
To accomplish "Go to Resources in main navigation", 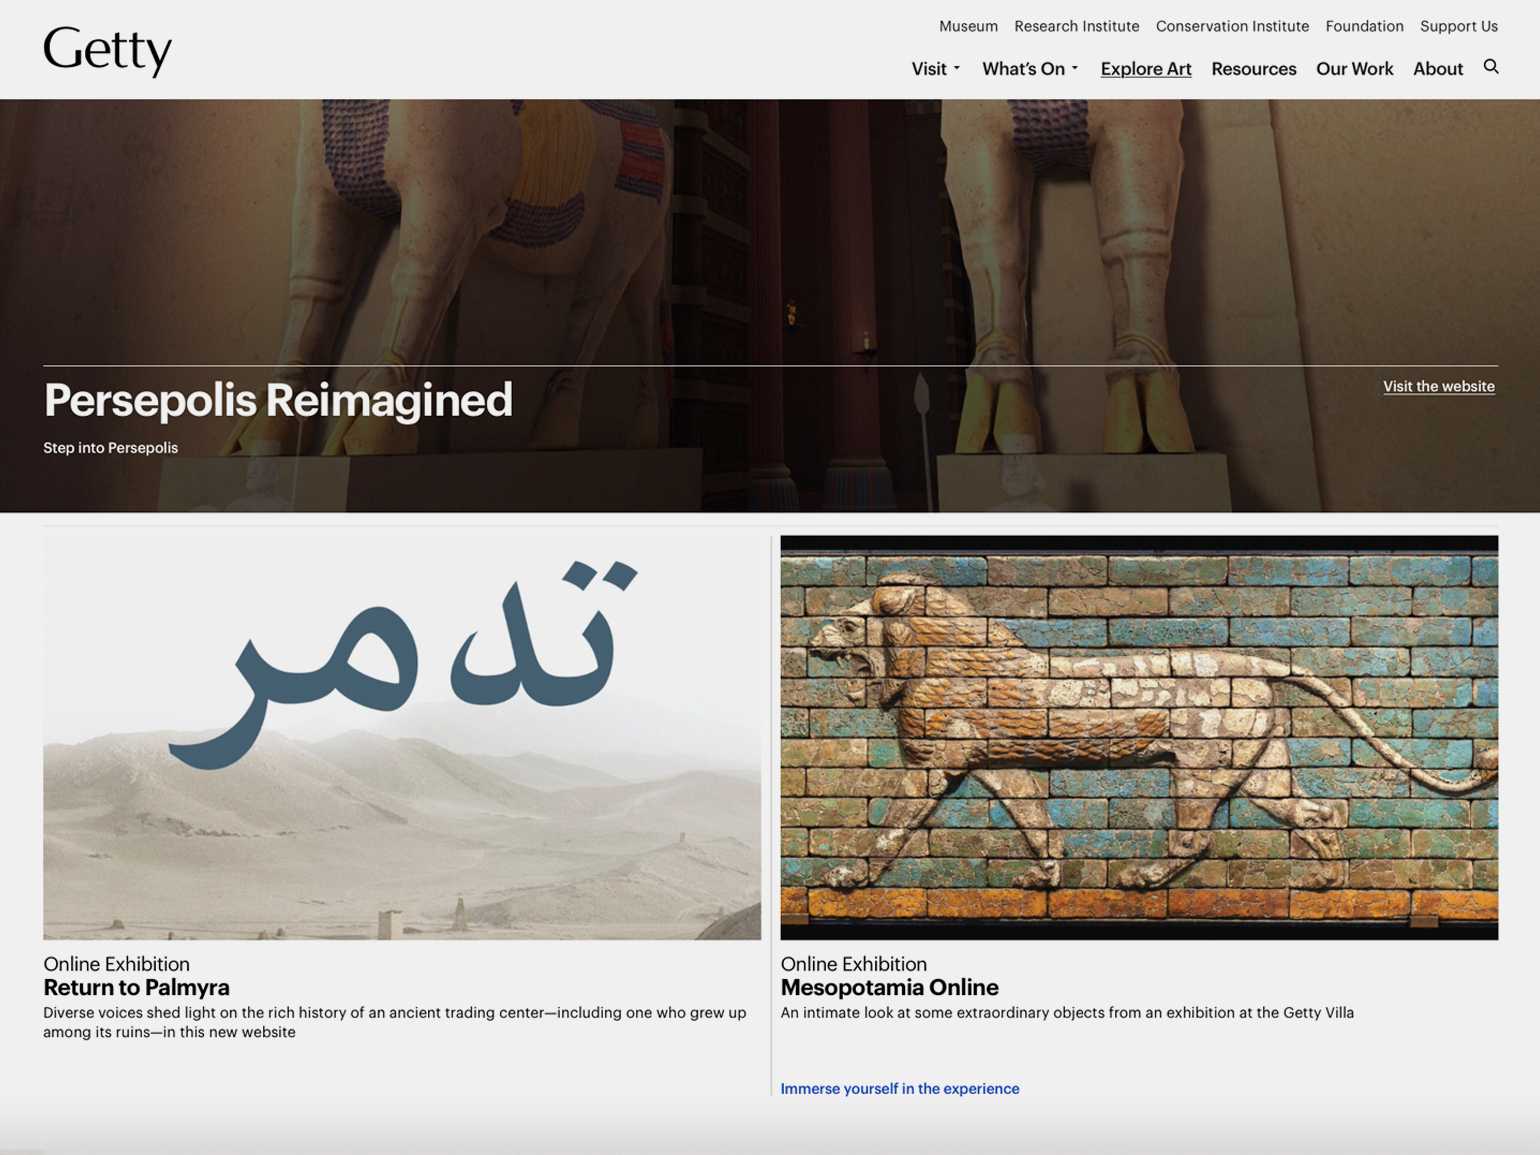I will (1253, 69).
